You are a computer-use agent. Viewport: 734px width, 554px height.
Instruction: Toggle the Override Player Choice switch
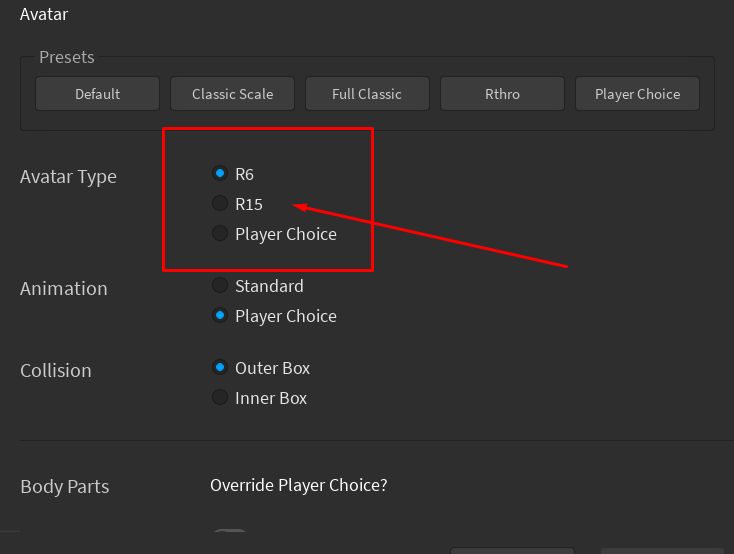230,538
